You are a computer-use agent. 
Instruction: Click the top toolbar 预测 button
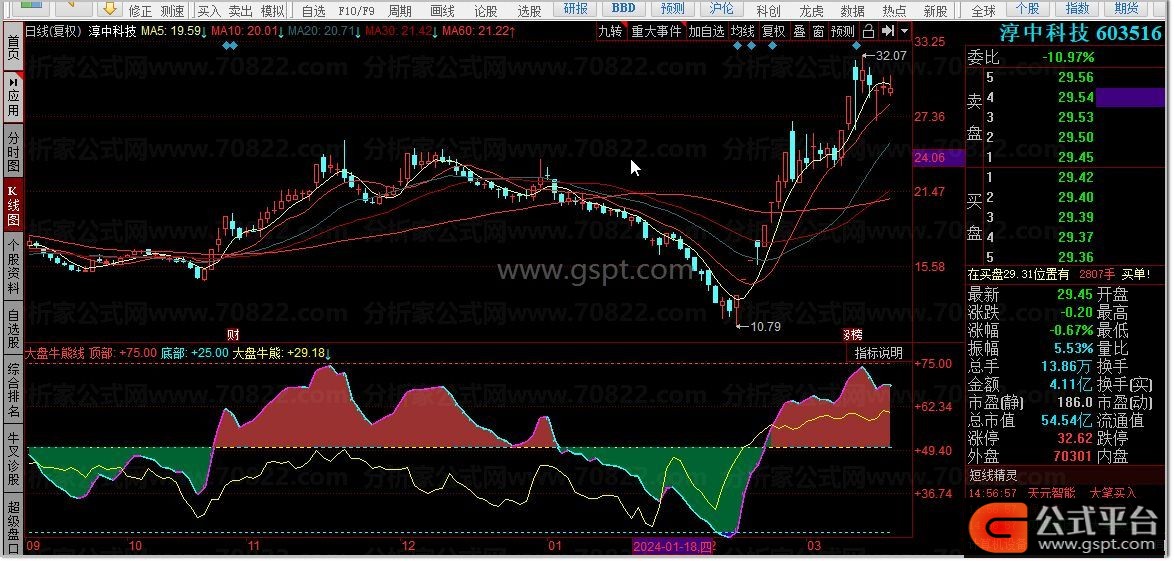pos(673,8)
